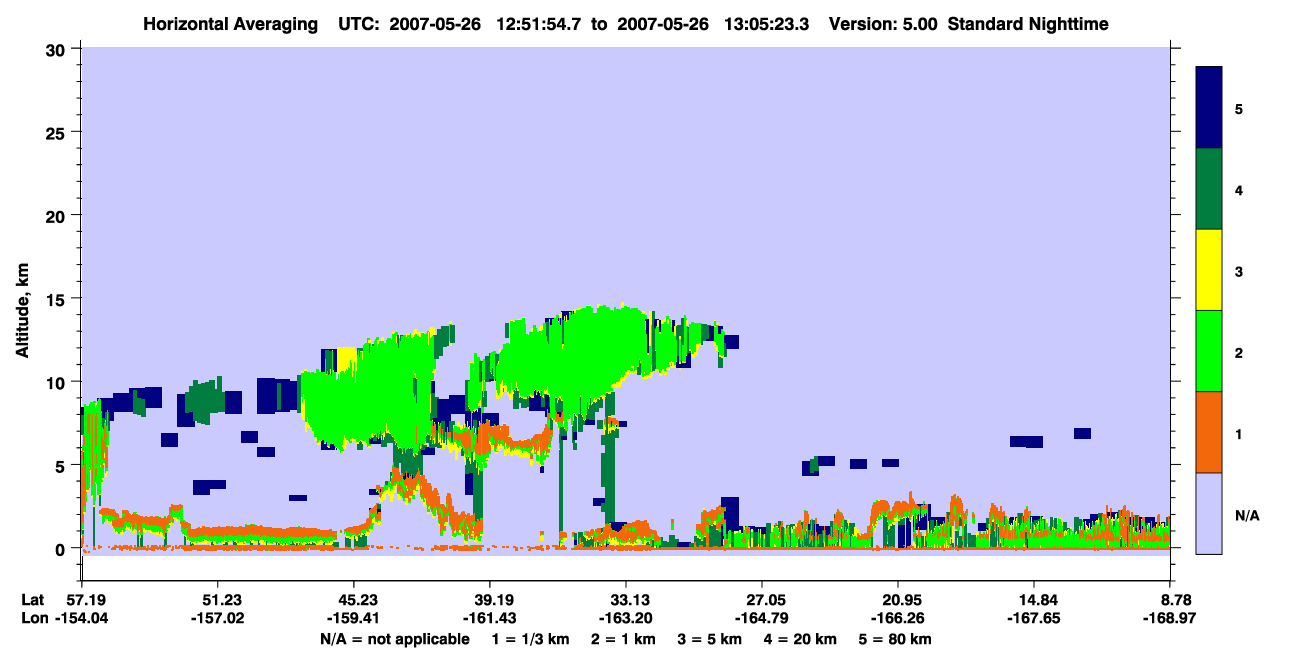The image size is (1300, 667).
Task: Click the latitude value '45.23'
Action: (x=354, y=600)
